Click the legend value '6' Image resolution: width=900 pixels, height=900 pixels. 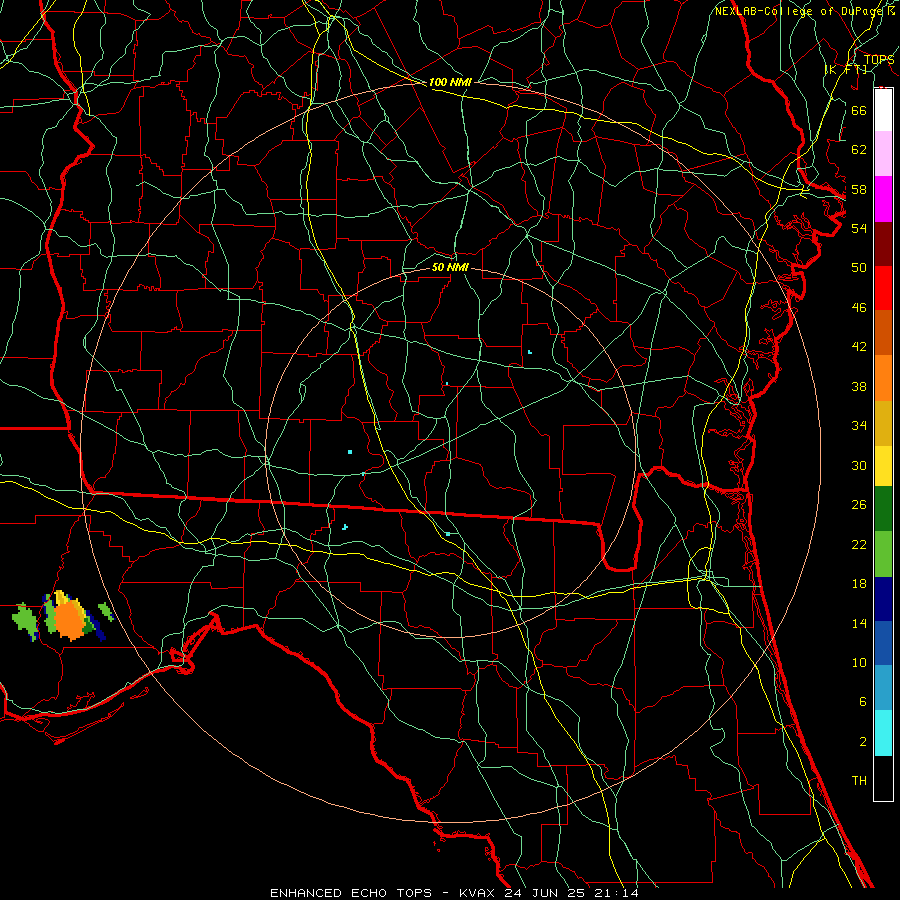862,702
